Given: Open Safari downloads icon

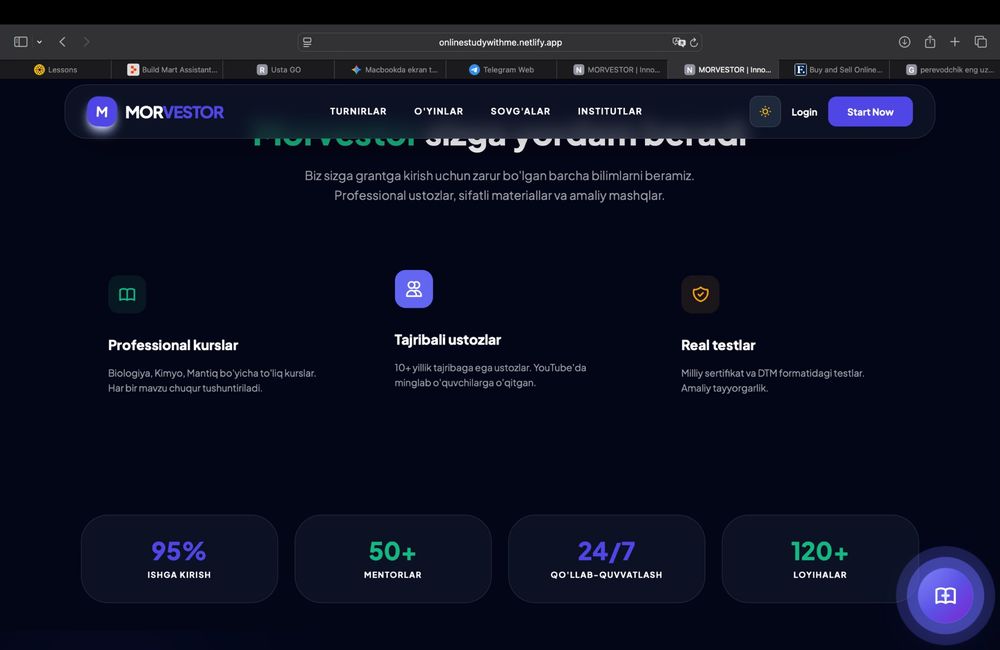Looking at the screenshot, I should [904, 42].
